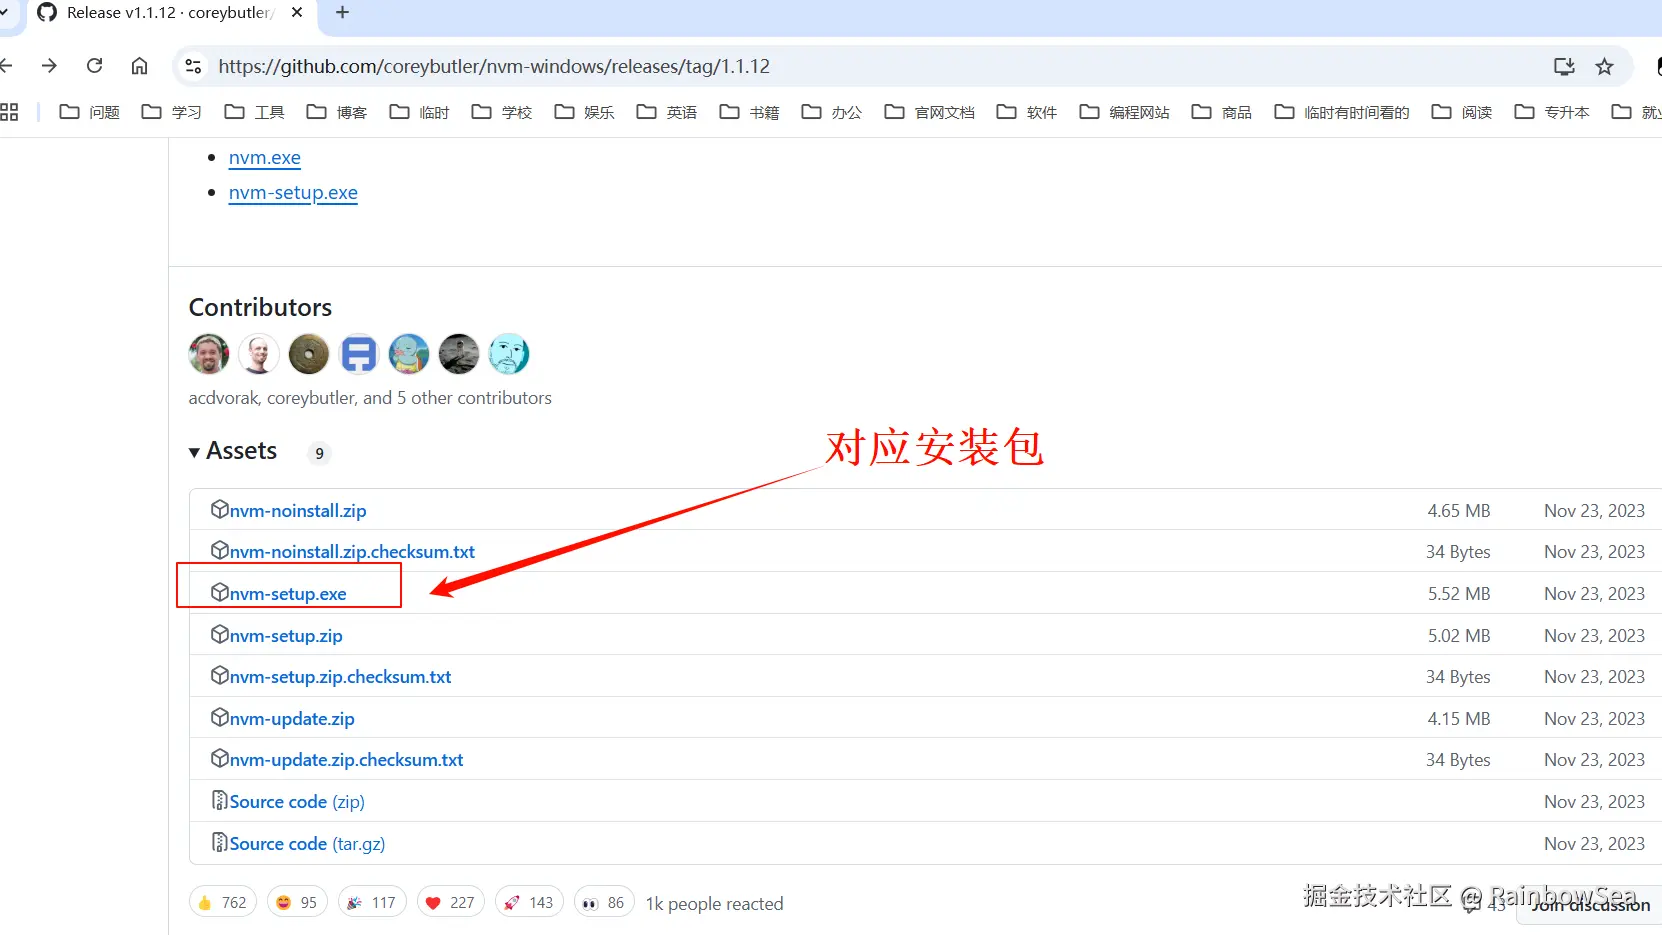The image size is (1662, 935).
Task: Toggle the heart reaction with 227
Action: (x=451, y=903)
